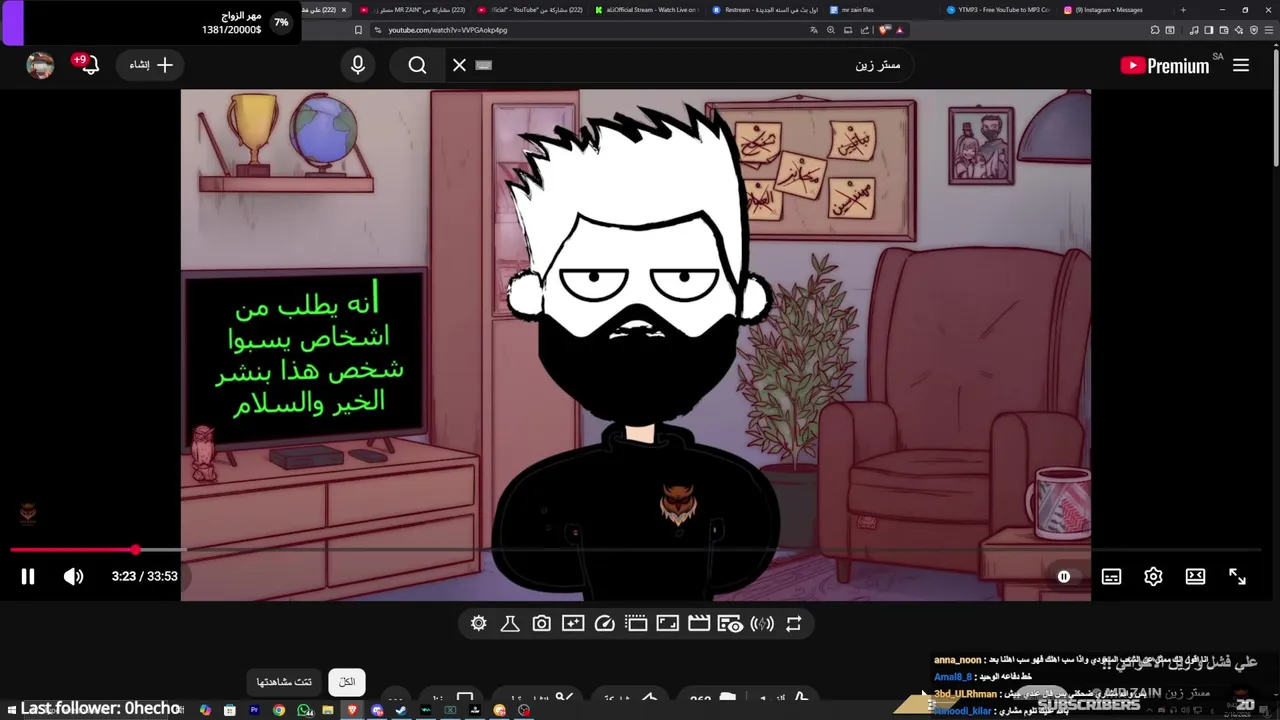Screen dimensions: 1280x720
Task: Open the on-screen keyboard icon in search
Action: point(484,65)
